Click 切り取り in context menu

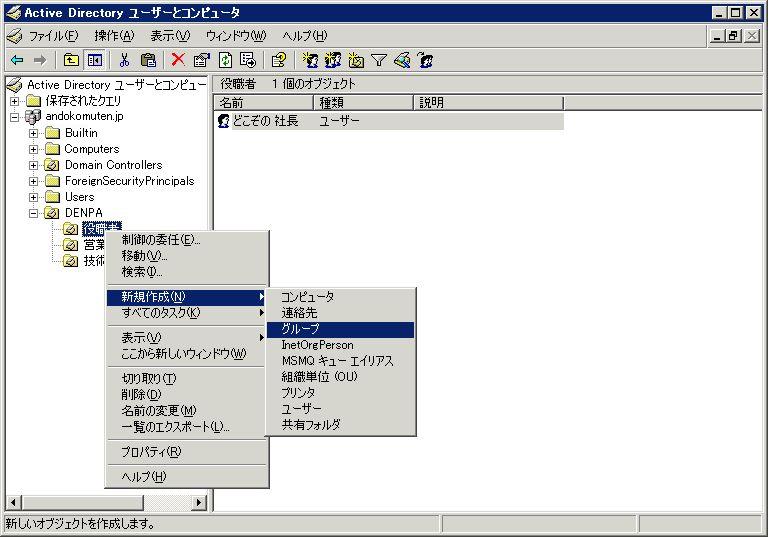[187, 379]
